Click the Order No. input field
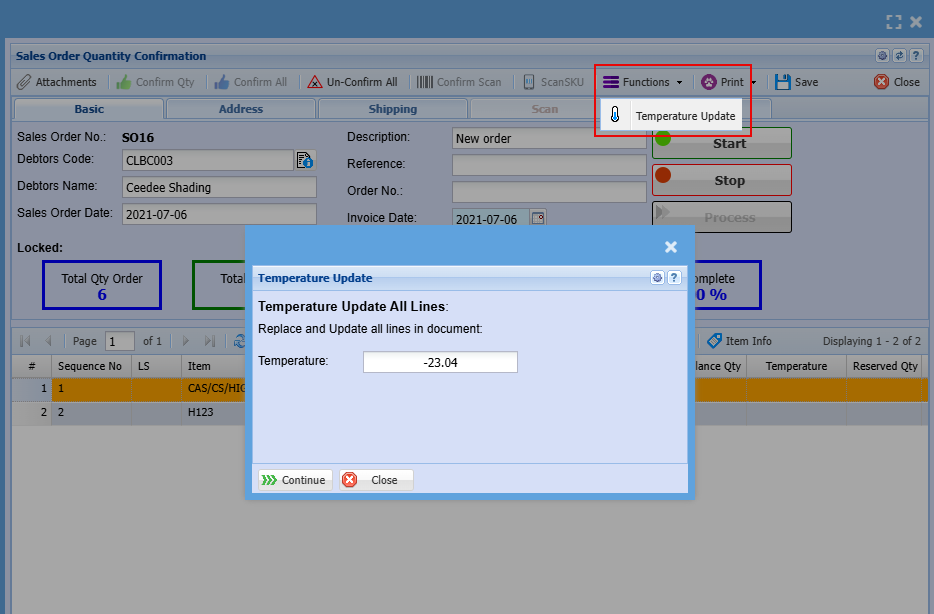 (549, 192)
